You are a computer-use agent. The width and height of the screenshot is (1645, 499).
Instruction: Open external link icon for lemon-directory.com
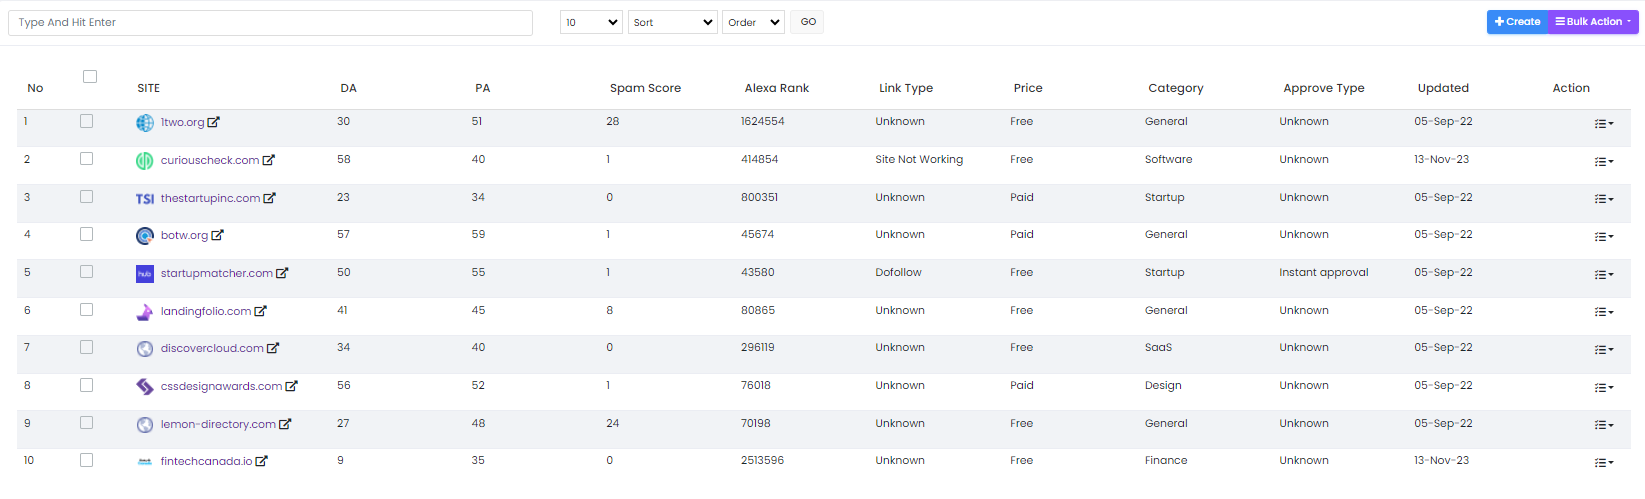tap(285, 424)
